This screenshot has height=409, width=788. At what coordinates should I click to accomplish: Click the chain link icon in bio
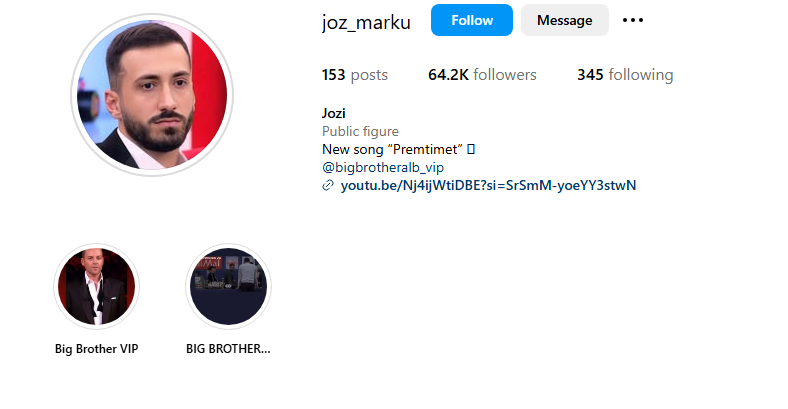328,185
